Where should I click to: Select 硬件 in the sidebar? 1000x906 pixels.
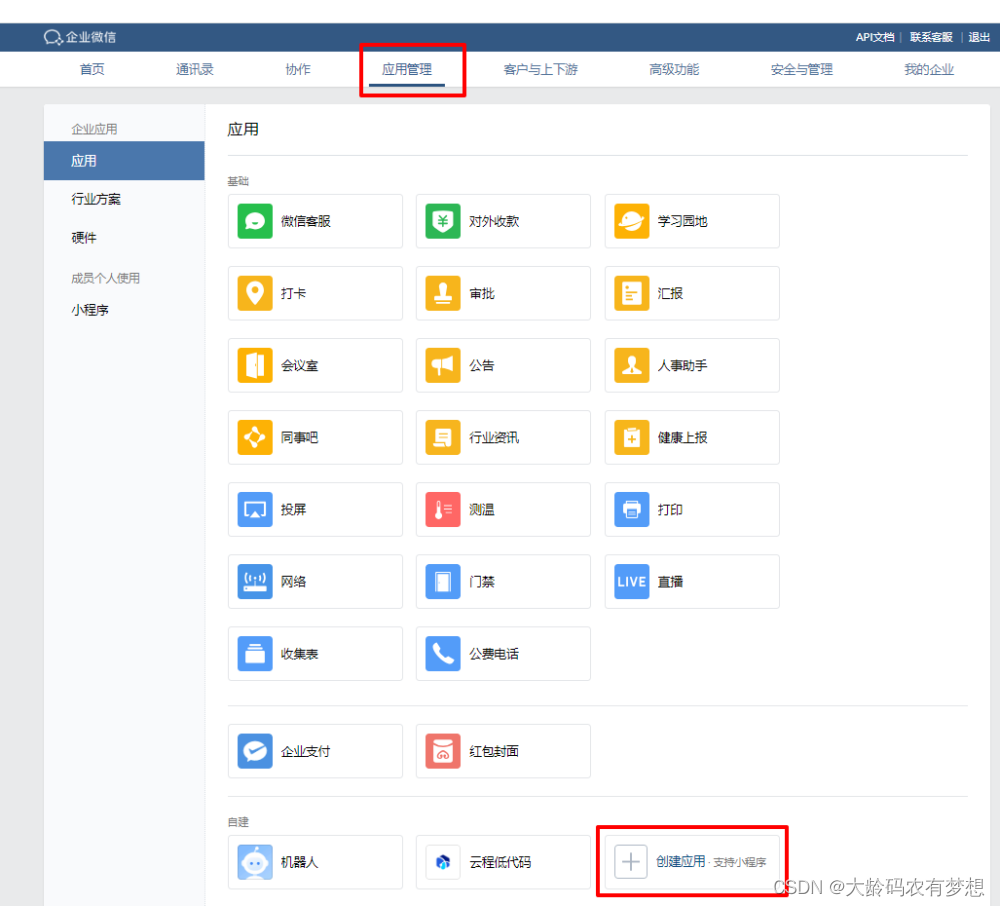coord(84,238)
